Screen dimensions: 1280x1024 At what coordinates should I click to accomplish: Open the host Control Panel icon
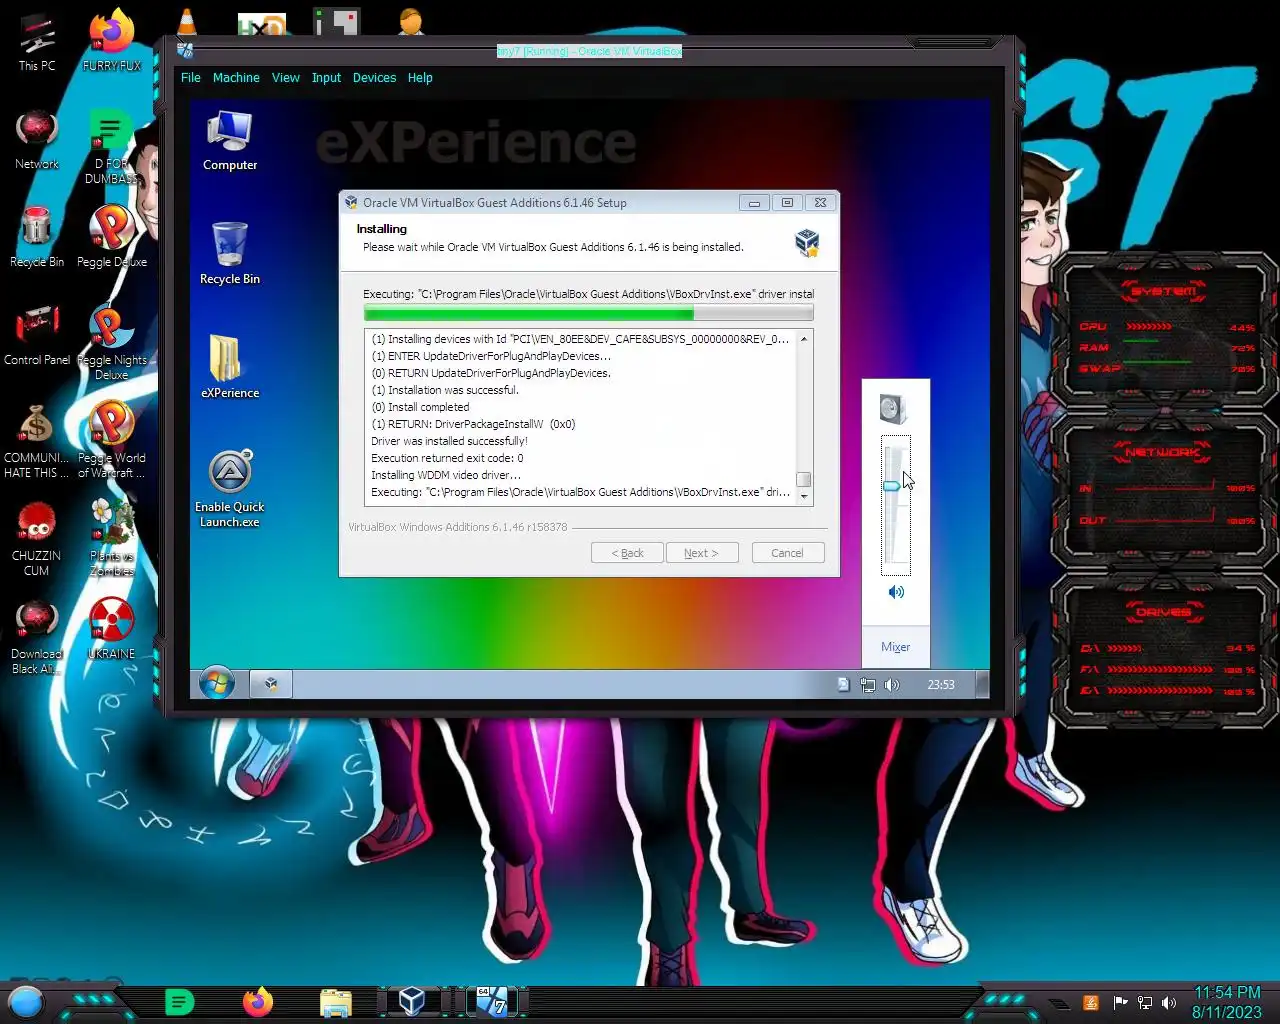37,335
